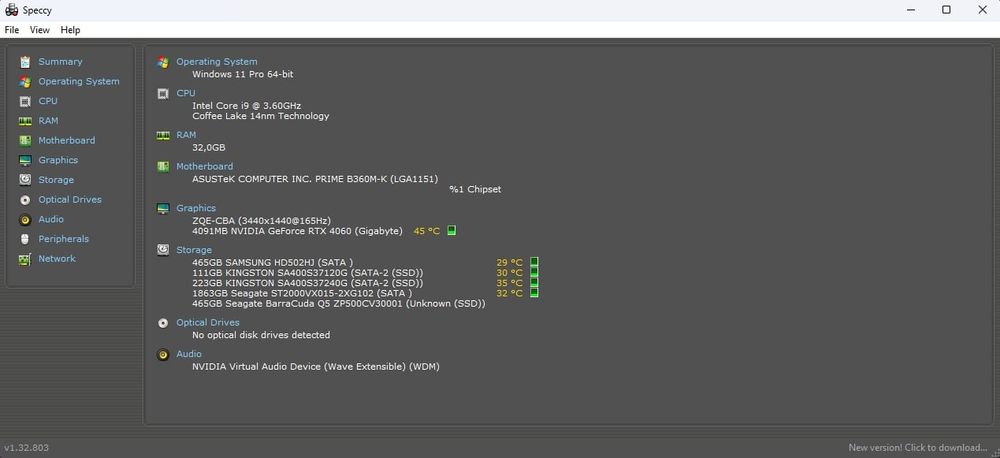Open the Help menu
Image resolution: width=1000 pixels, height=458 pixels.
70,30
